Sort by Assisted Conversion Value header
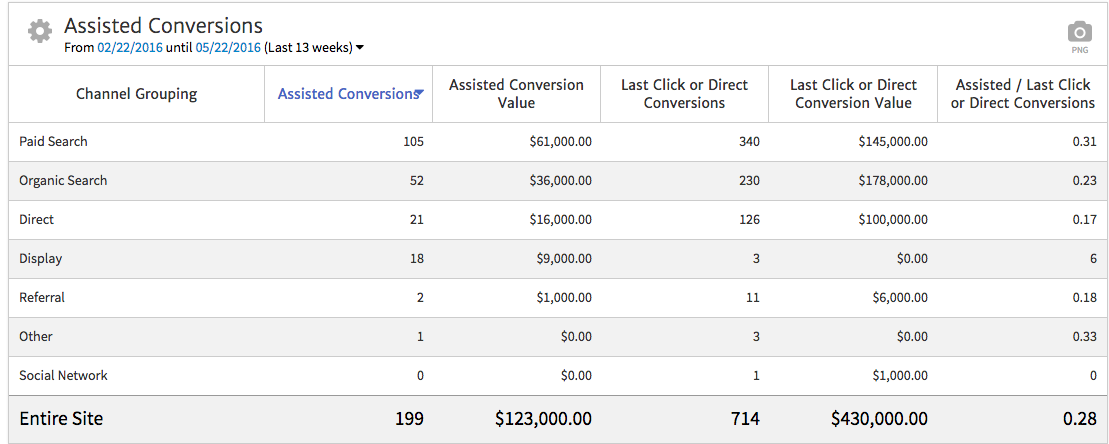Image resolution: width=1109 pixels, height=444 pixels. [x=516, y=94]
